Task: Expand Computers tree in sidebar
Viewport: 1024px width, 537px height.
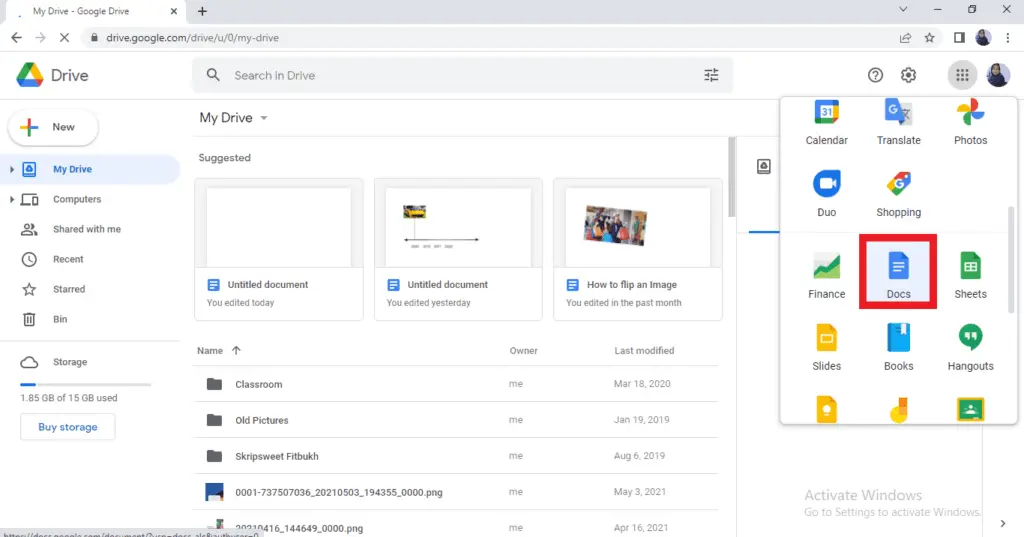Action: (12, 199)
